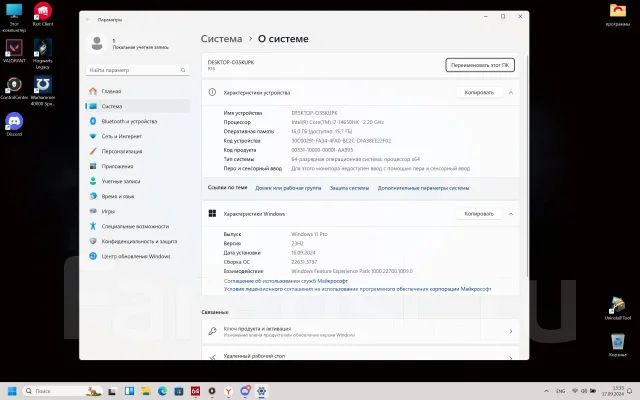
Task: Open Домен или рабочая группа link
Action: tap(288, 188)
